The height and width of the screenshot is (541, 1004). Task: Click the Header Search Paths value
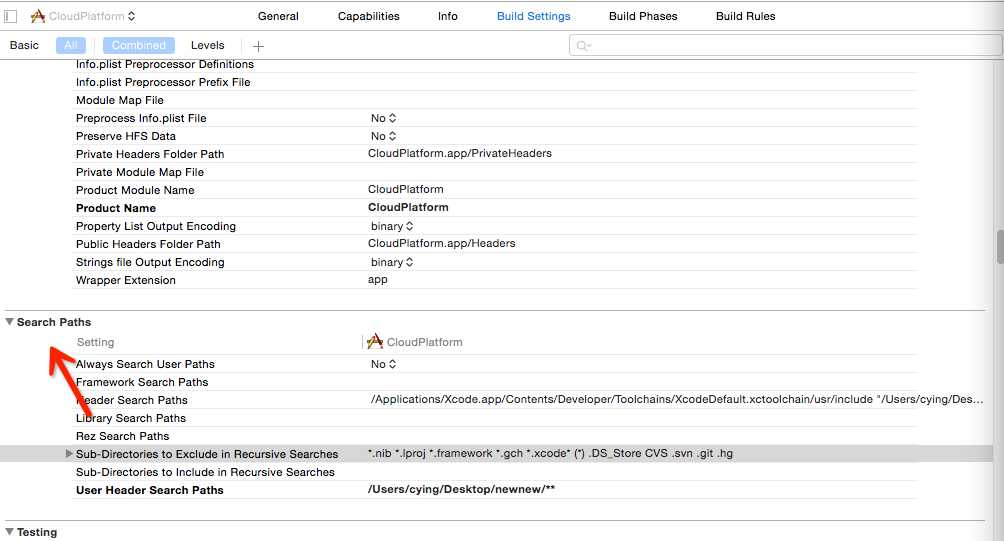[x=677, y=400]
